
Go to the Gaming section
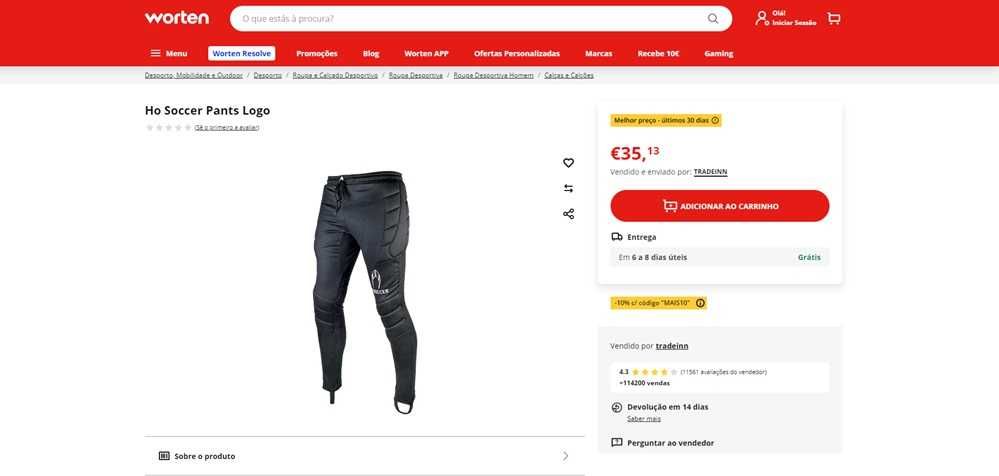coord(719,54)
